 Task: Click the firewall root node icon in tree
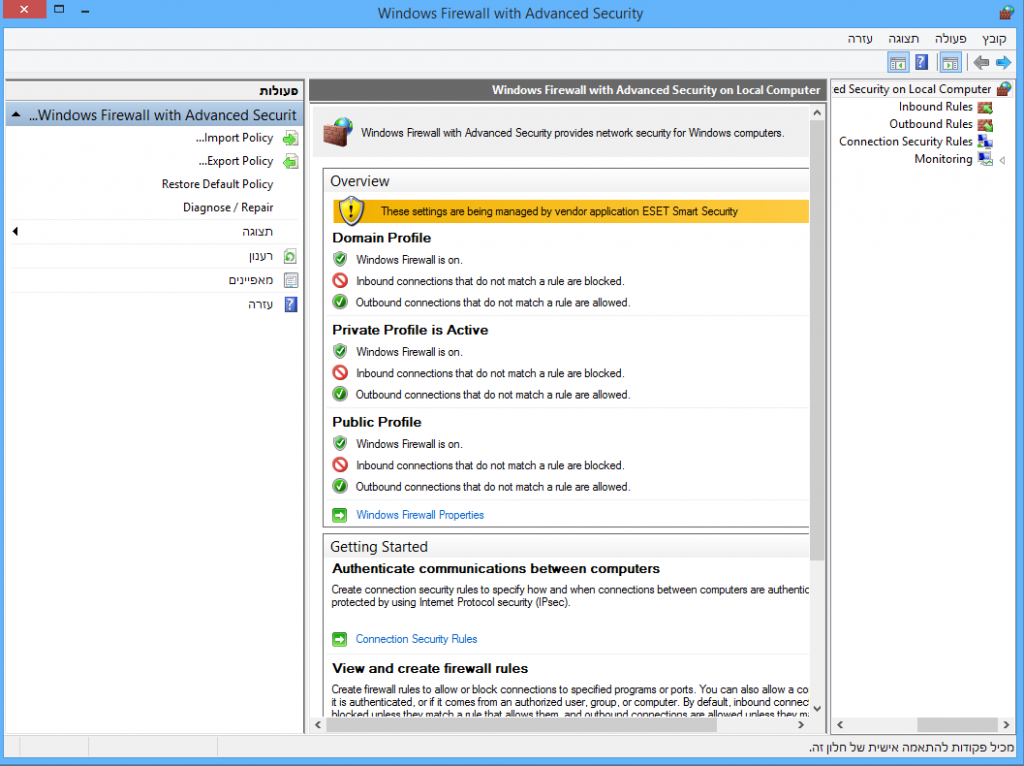pos(1004,89)
